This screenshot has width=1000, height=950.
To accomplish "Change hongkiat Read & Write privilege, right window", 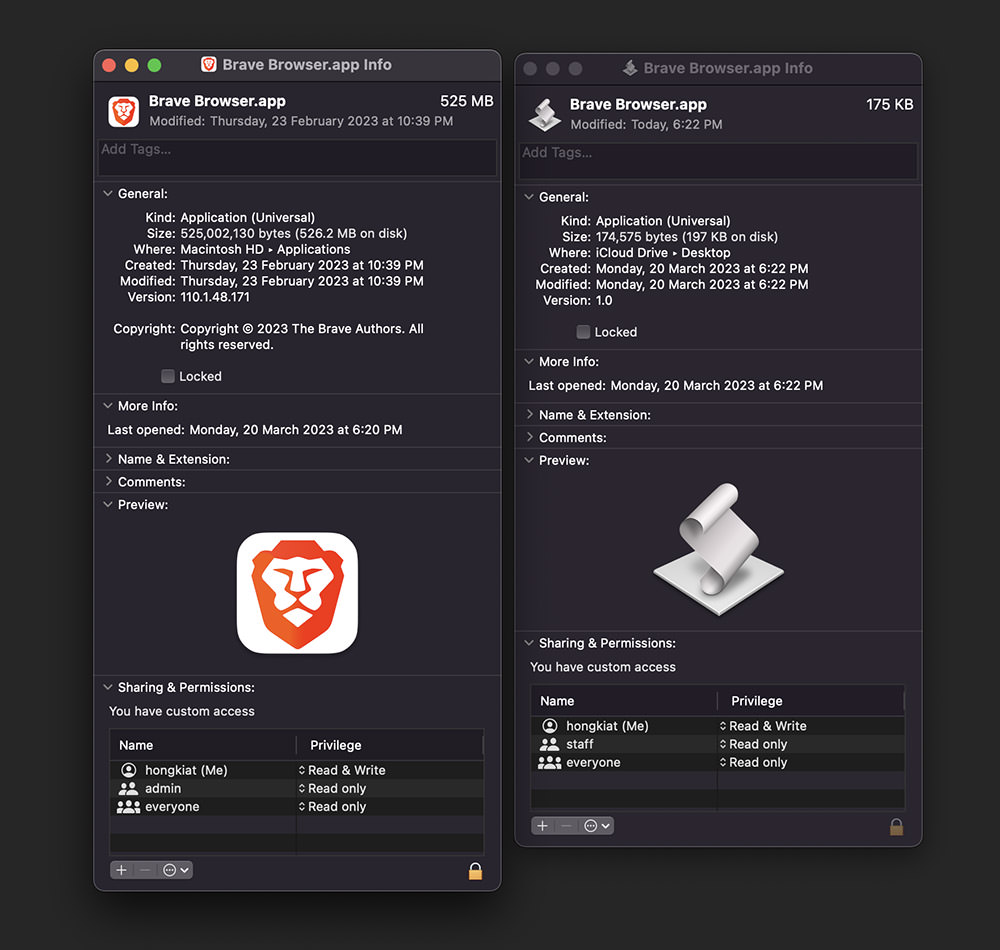I will coord(763,726).
